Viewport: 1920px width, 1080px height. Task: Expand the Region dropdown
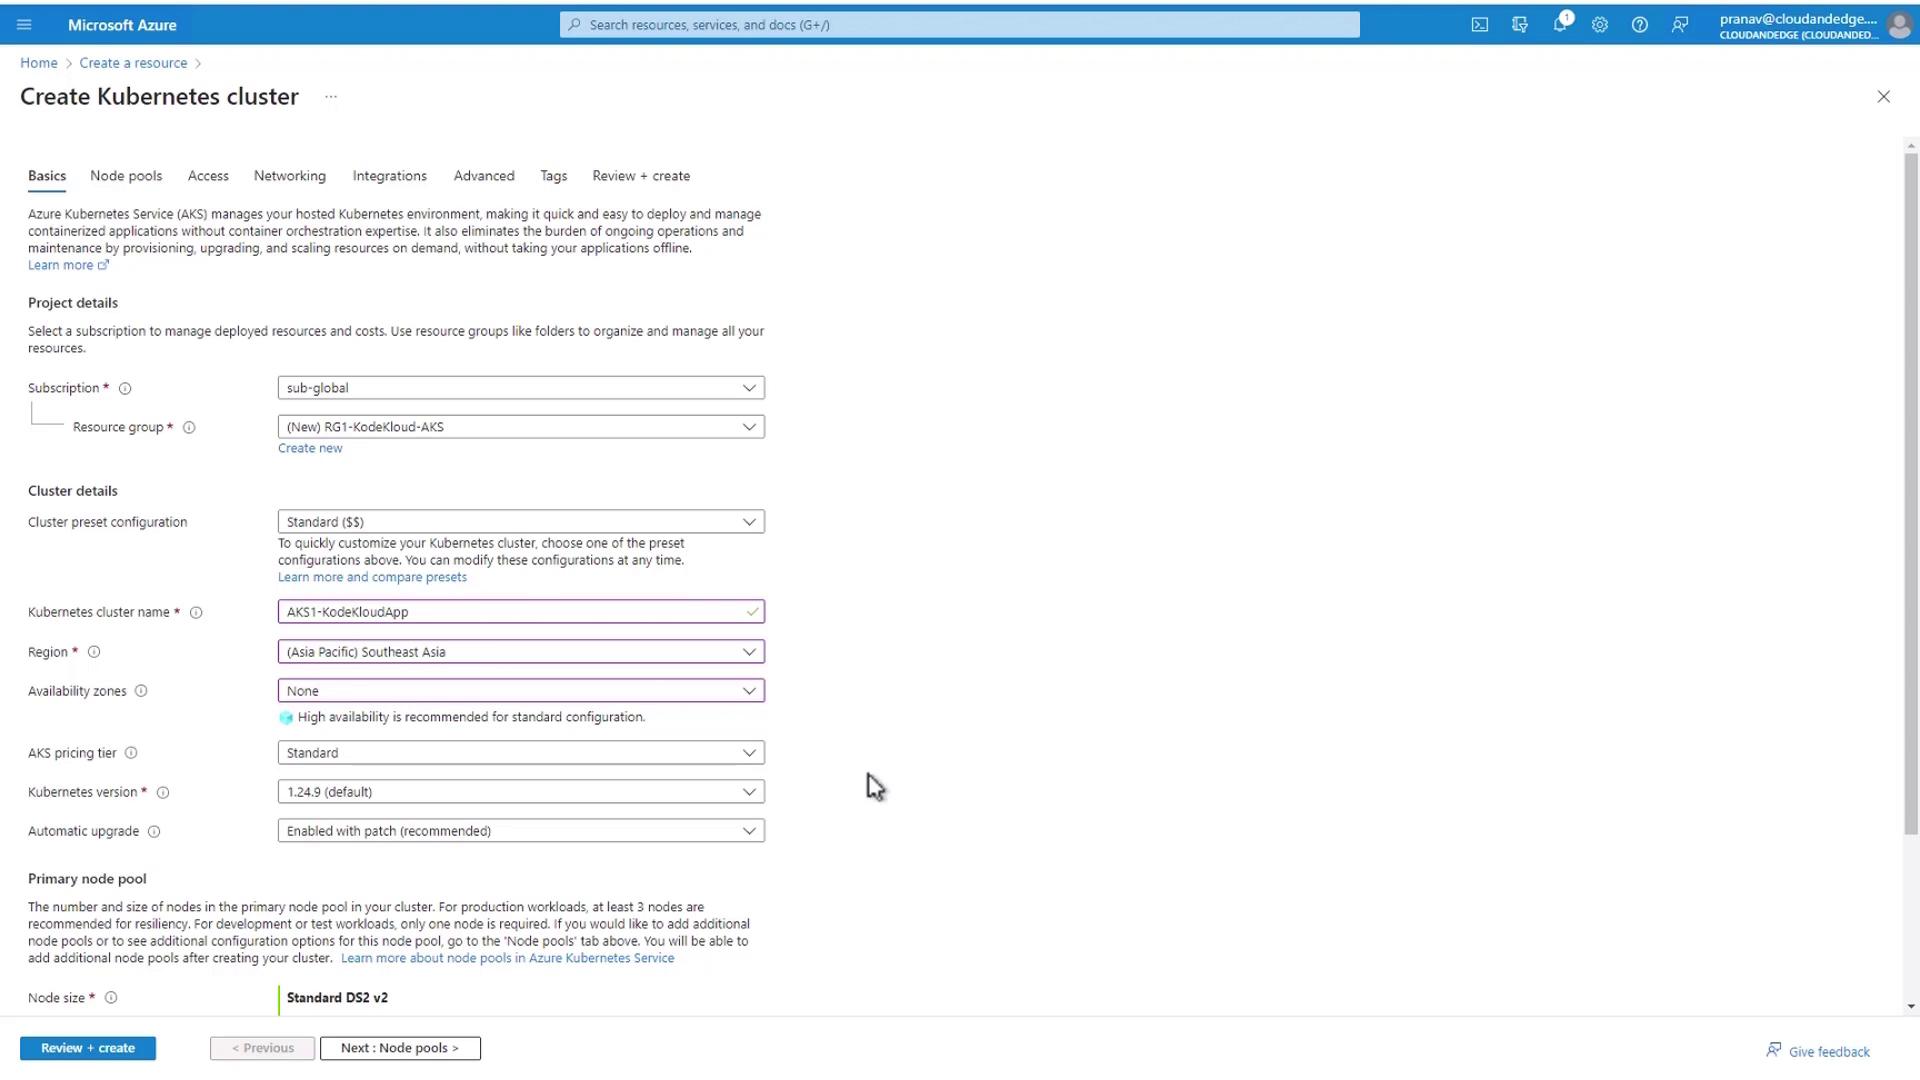[520, 652]
